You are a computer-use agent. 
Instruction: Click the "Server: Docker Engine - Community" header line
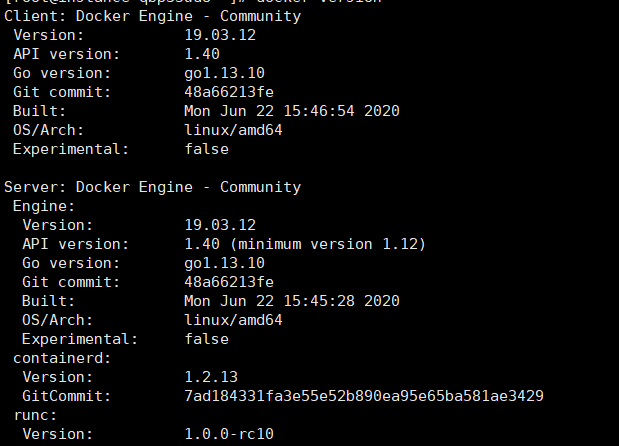coord(152,187)
